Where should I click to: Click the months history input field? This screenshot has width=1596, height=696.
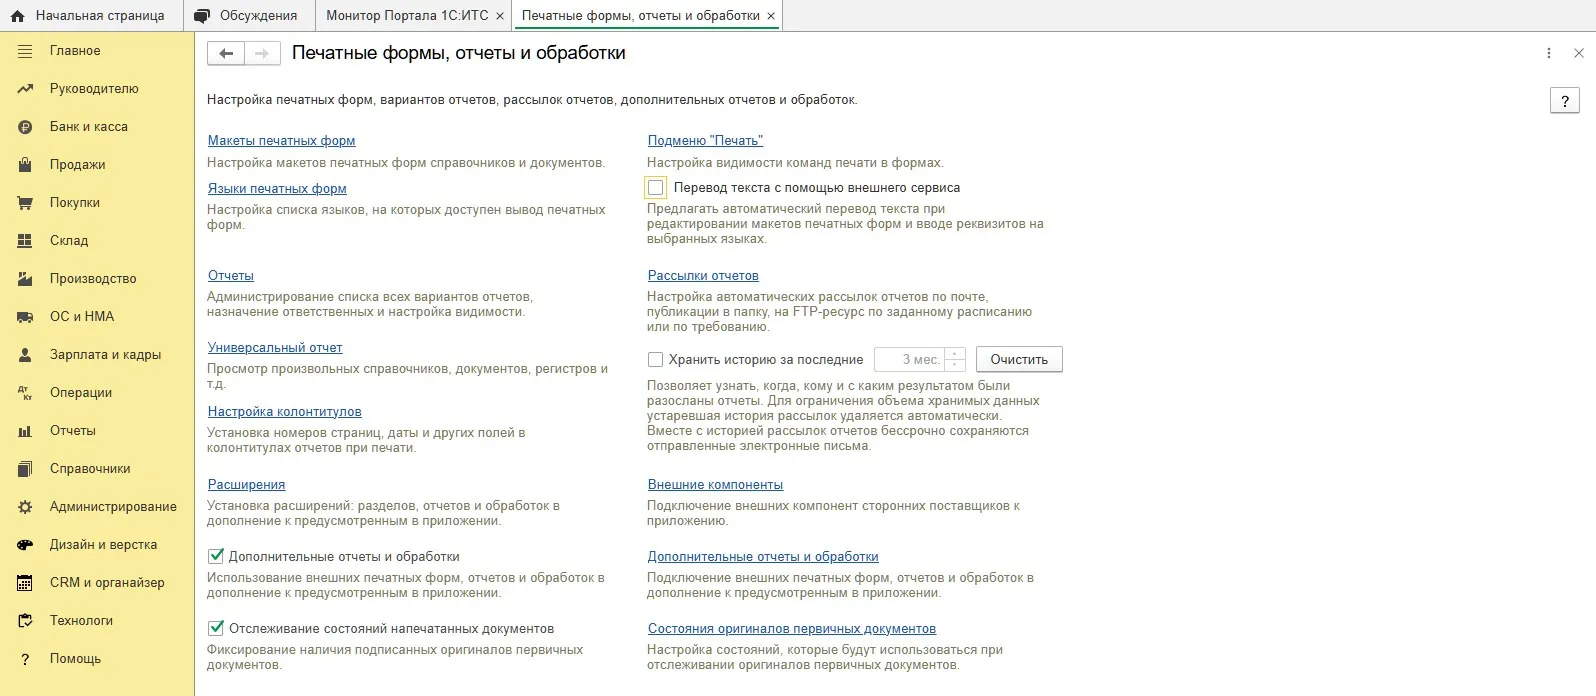coord(910,360)
